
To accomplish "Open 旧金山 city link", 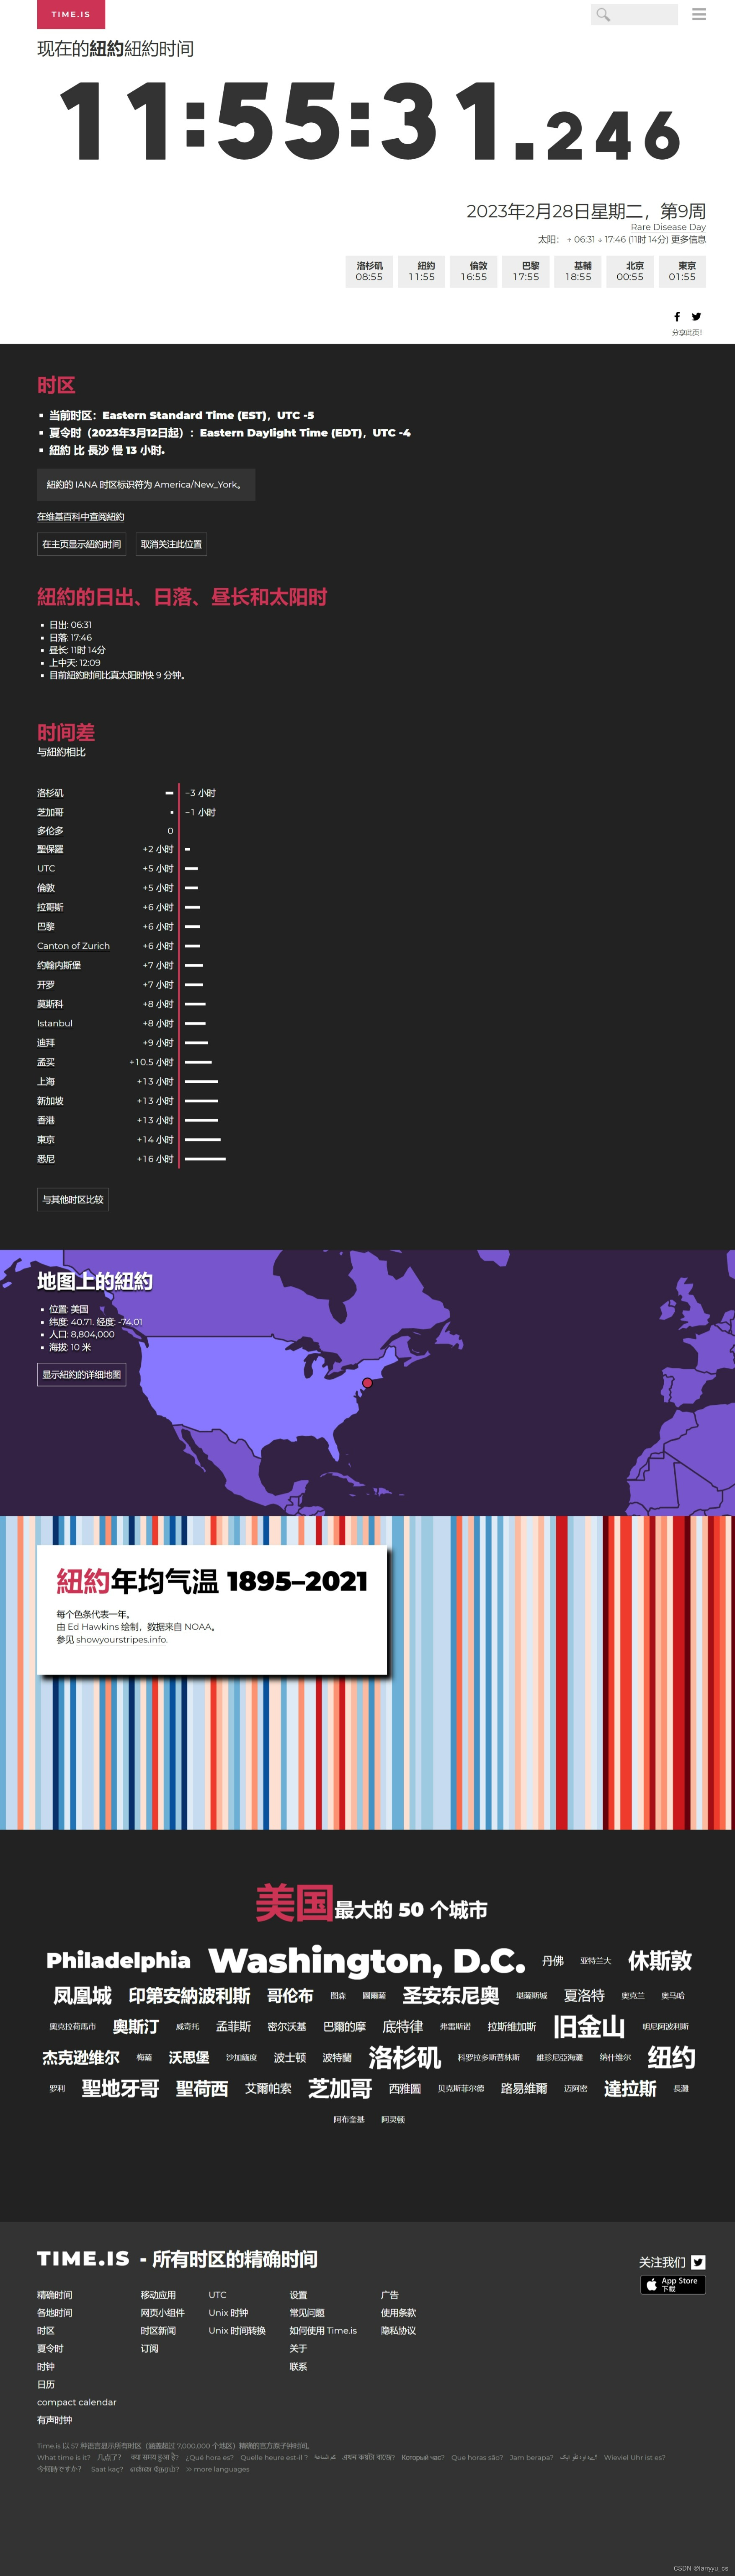I will 589,2027.
